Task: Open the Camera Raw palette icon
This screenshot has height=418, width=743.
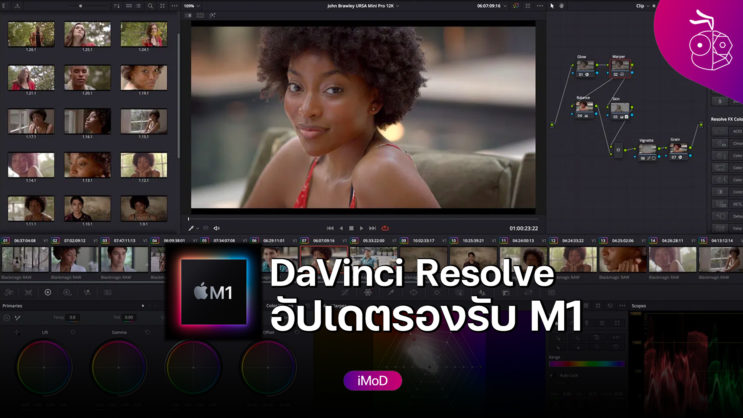Action: (x=9, y=293)
